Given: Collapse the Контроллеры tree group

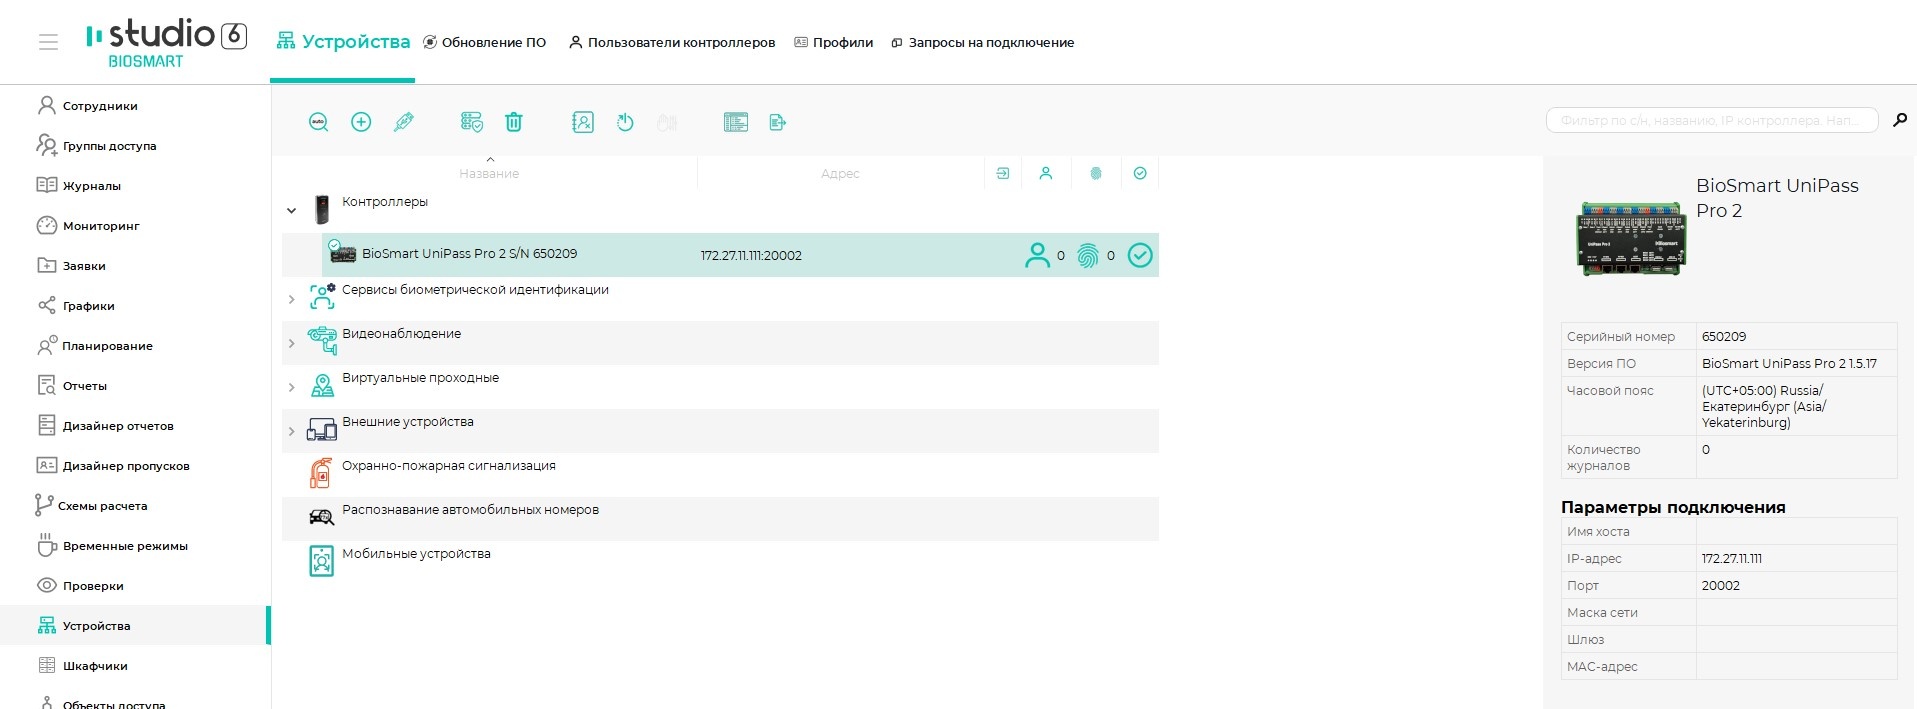Looking at the screenshot, I should [x=291, y=211].
